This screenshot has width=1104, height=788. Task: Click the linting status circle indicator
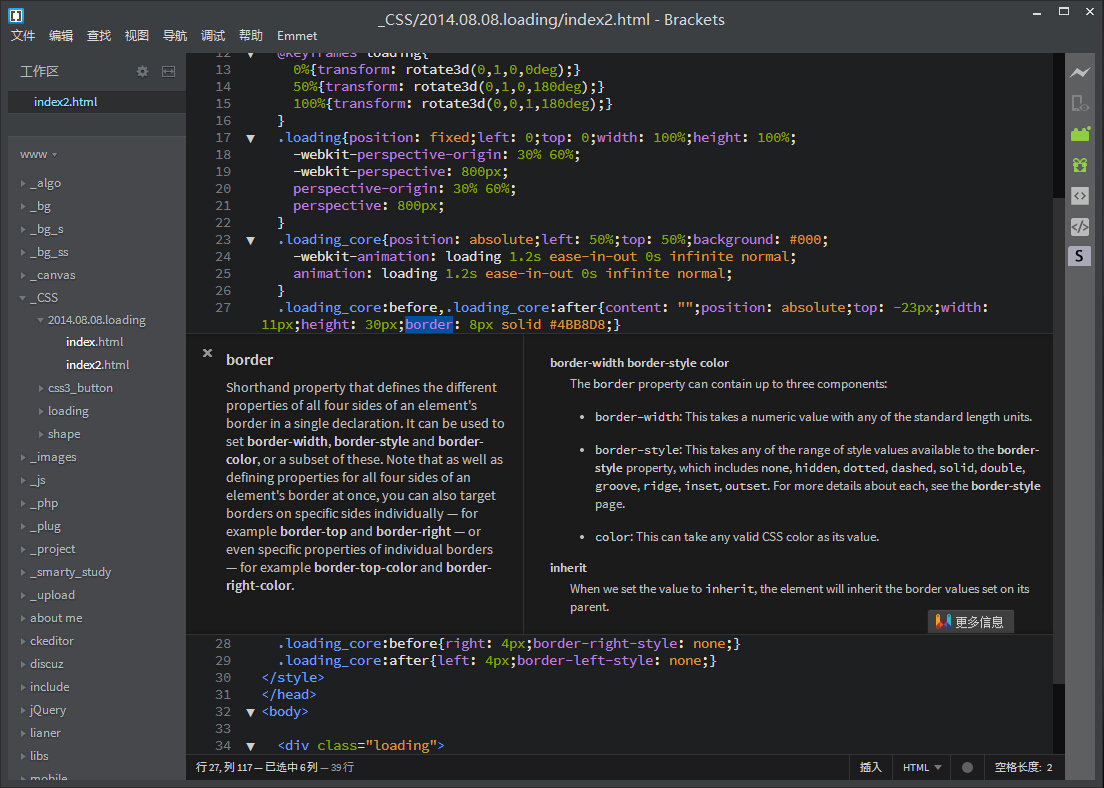pyautogui.click(x=967, y=767)
